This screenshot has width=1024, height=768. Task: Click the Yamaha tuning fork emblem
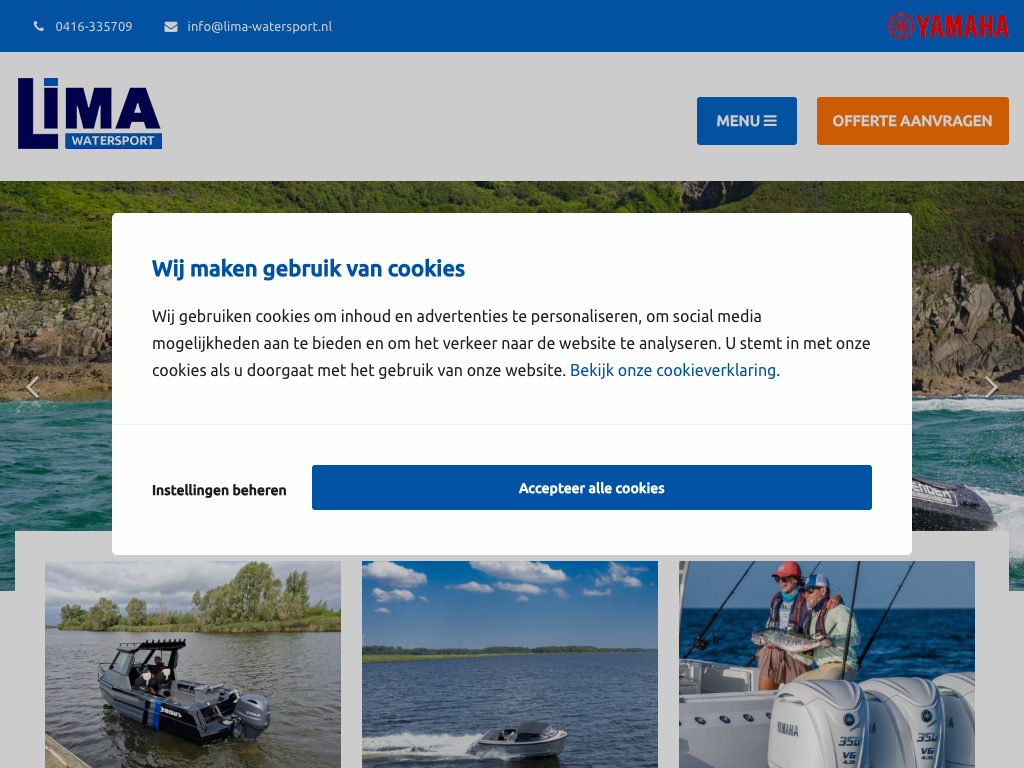[x=901, y=26]
